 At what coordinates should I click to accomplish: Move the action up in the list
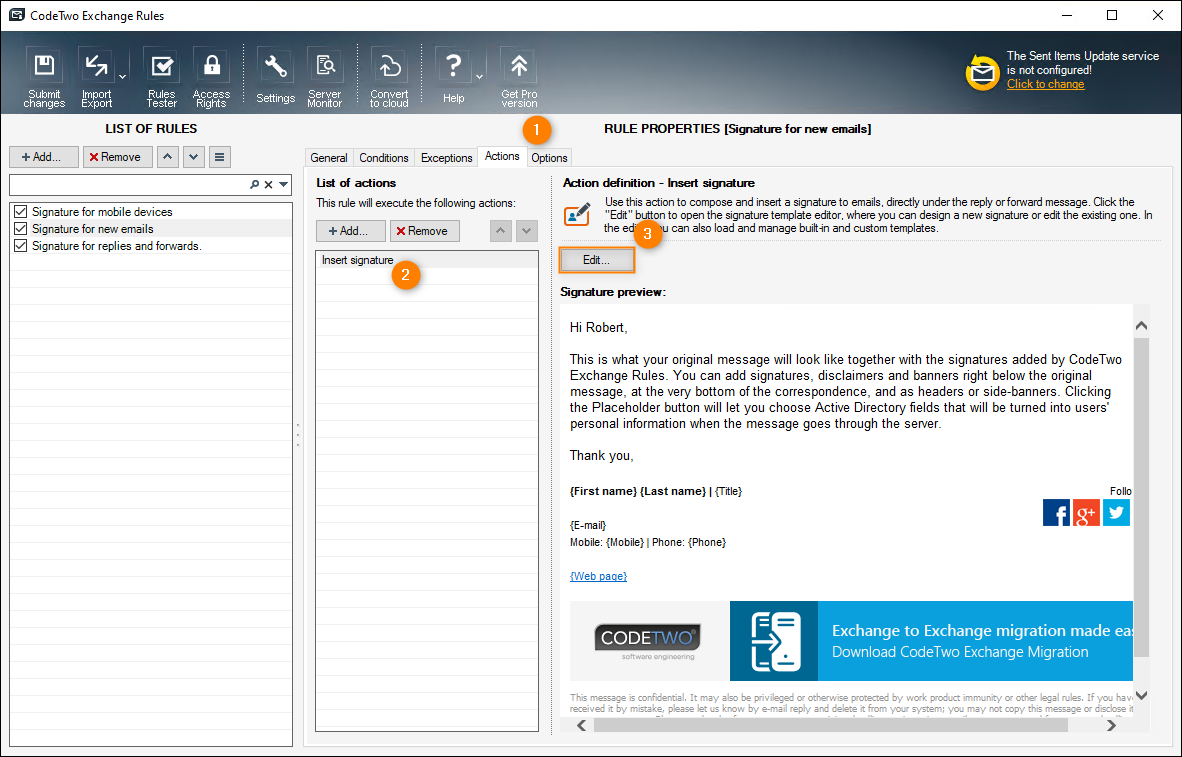[x=501, y=231]
